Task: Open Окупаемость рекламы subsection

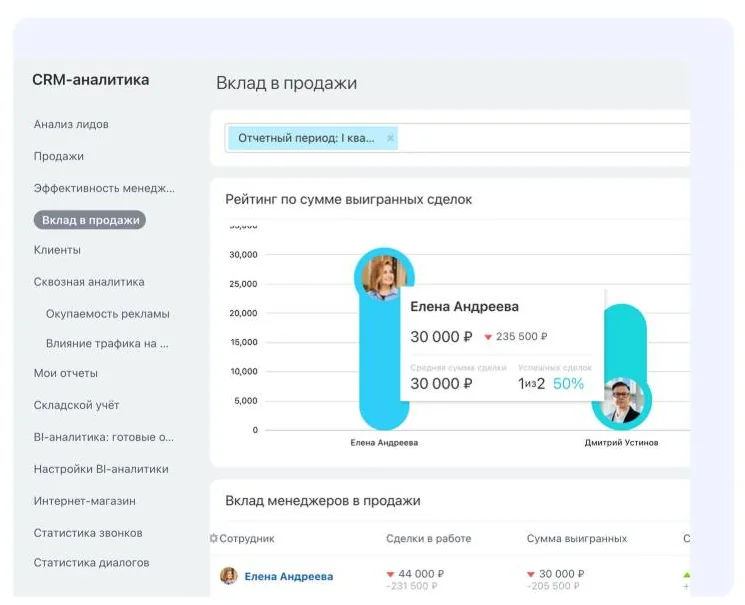Action: click(x=108, y=314)
